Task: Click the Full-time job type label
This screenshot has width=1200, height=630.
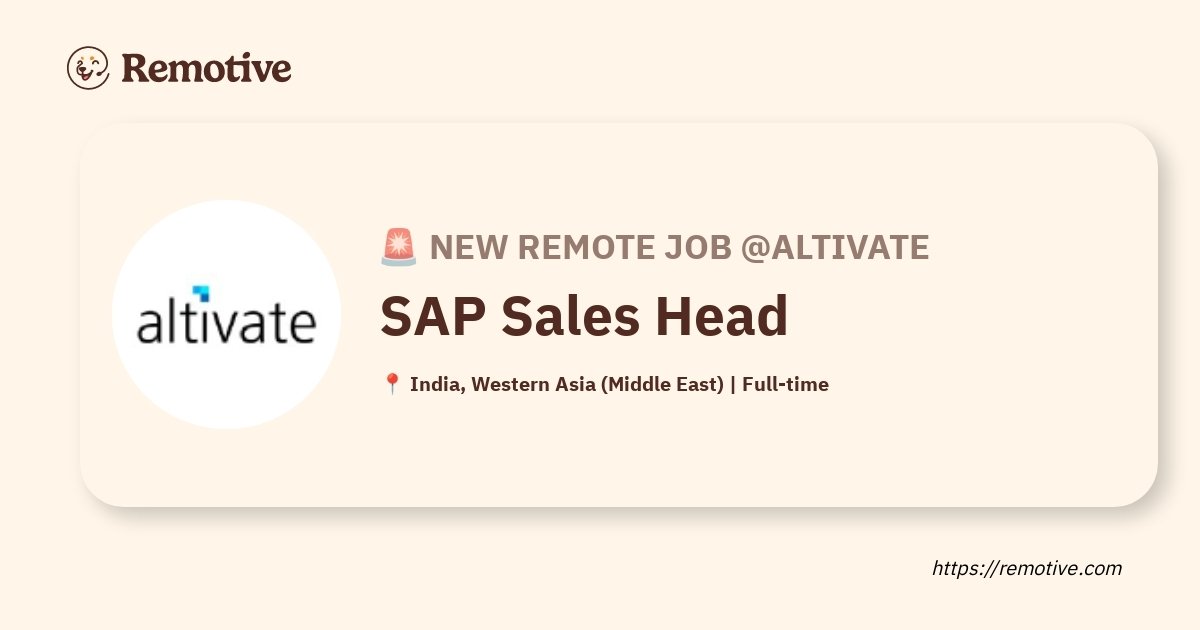Action: [785, 384]
